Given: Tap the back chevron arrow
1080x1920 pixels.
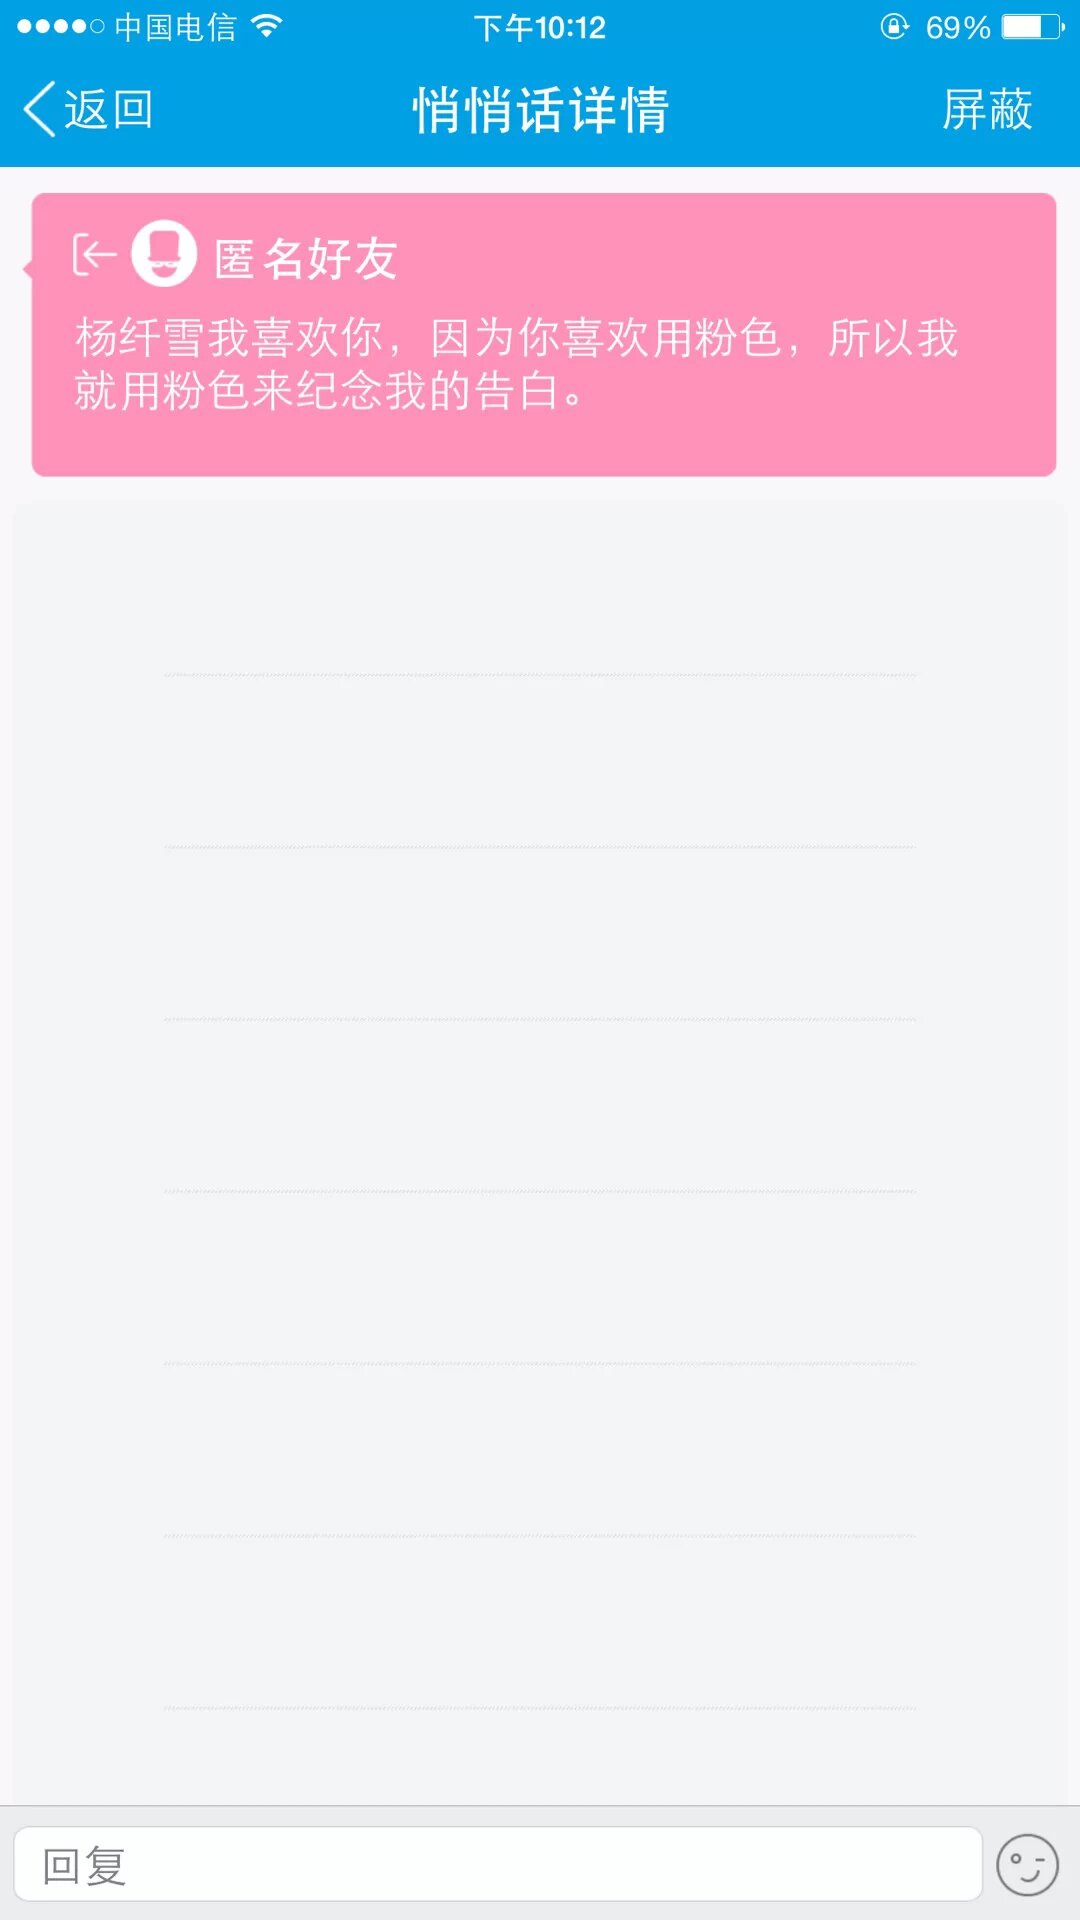Looking at the screenshot, I should 40,109.
